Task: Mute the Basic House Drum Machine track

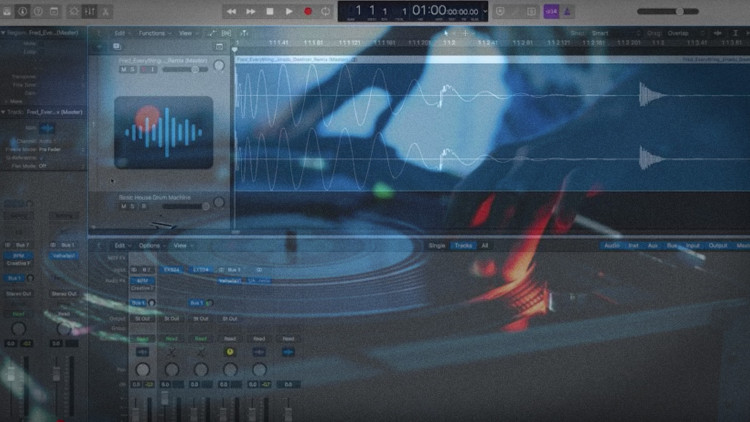Action: (x=123, y=206)
